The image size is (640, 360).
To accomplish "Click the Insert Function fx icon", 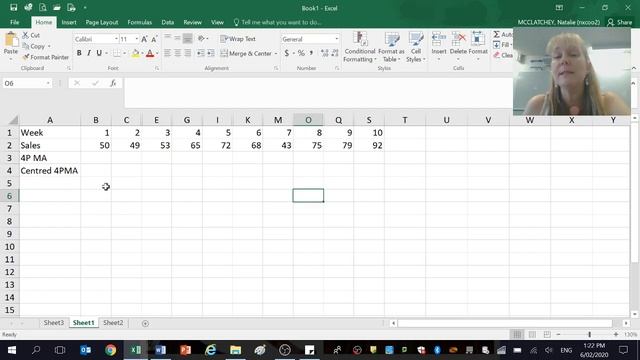I will (x=113, y=83).
